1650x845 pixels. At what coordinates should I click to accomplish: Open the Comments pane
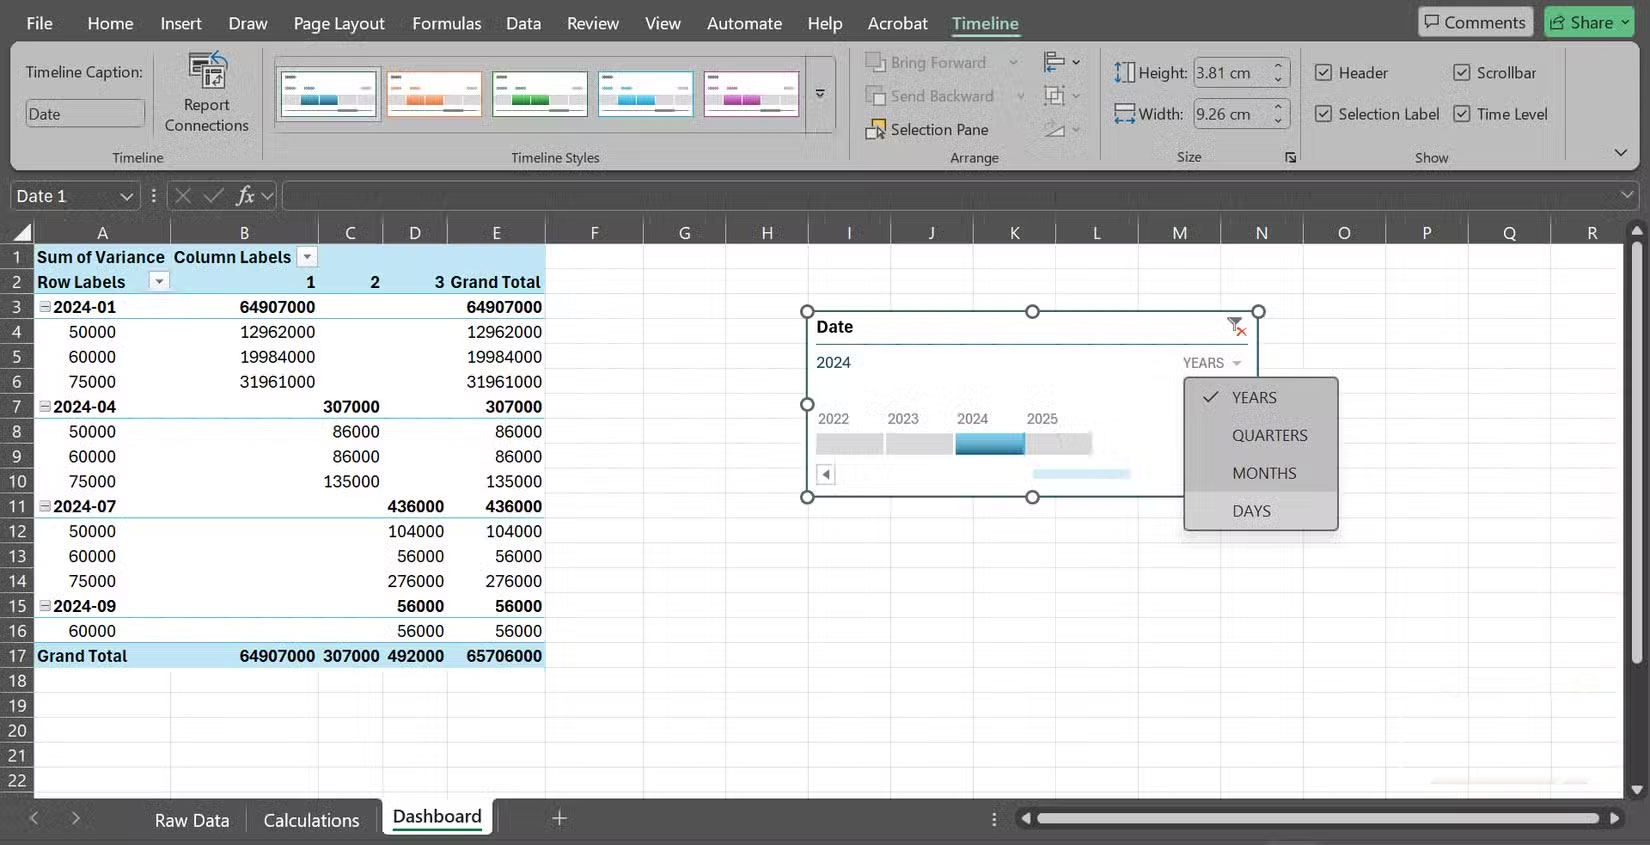click(1474, 22)
